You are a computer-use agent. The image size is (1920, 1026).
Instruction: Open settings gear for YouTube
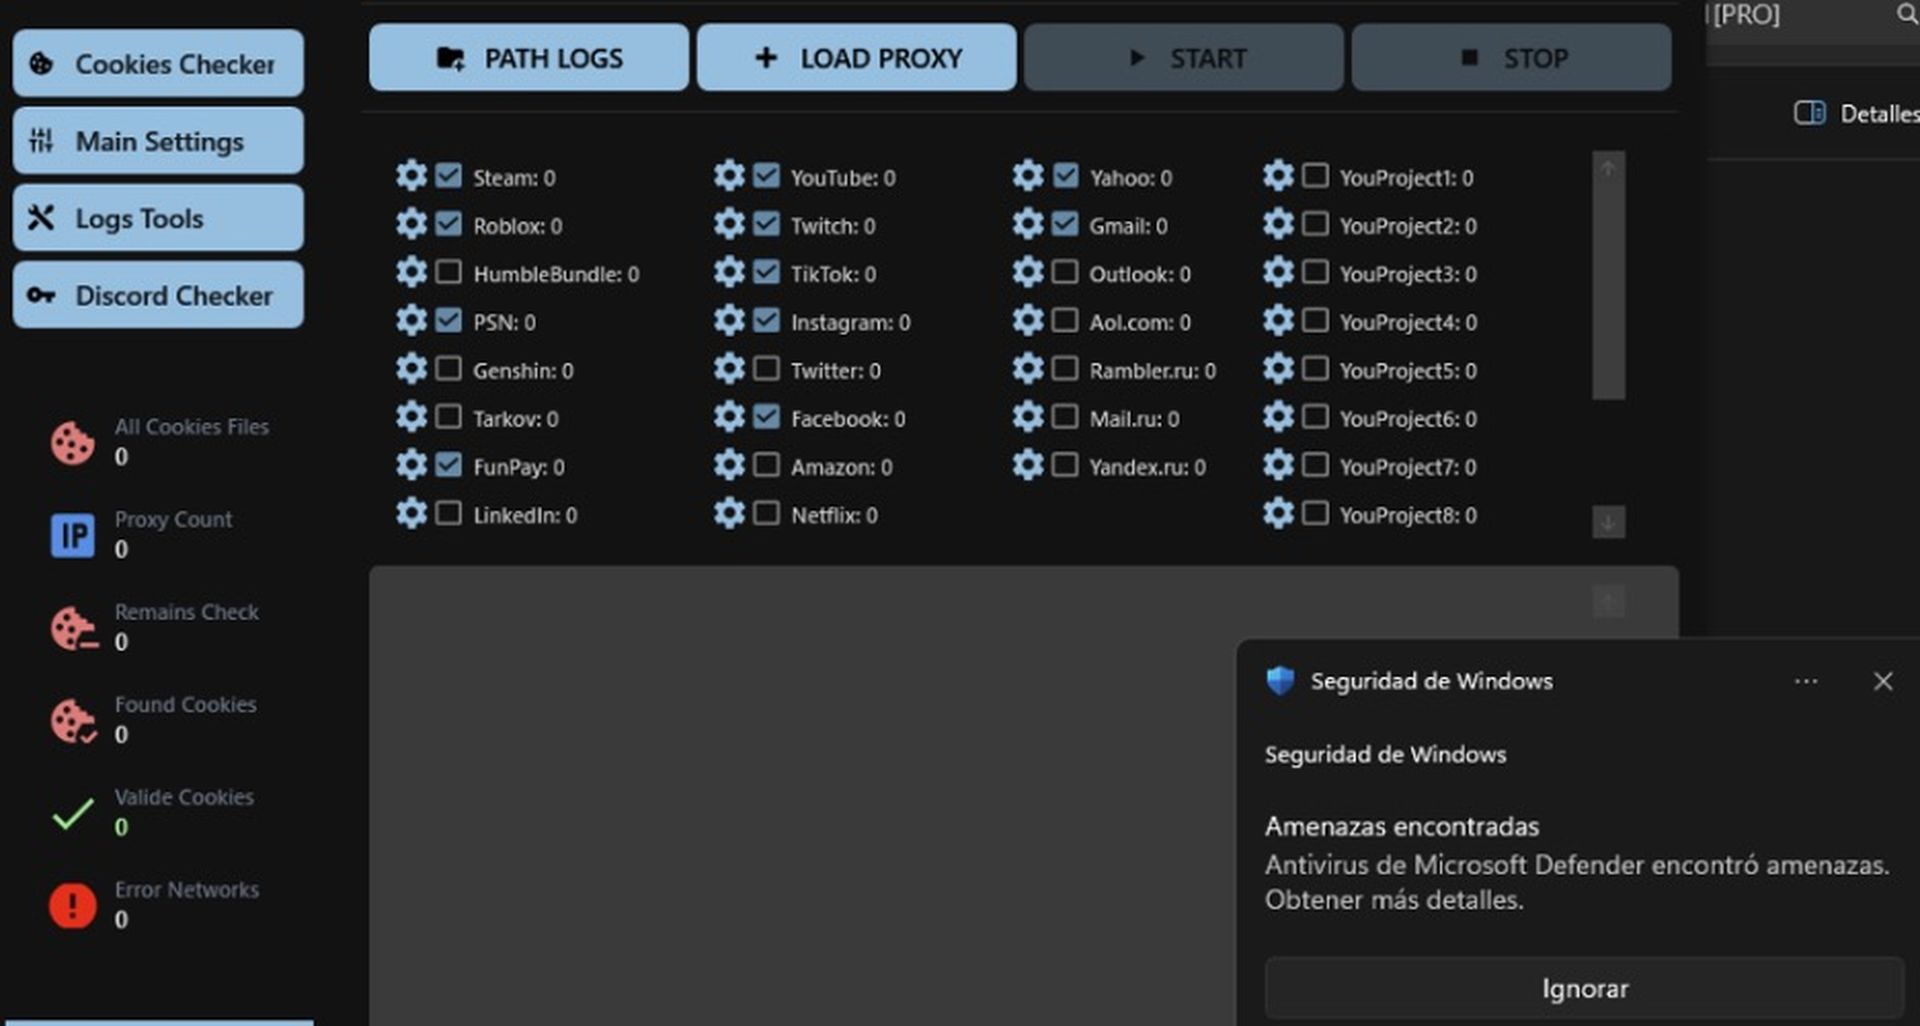tap(729, 176)
